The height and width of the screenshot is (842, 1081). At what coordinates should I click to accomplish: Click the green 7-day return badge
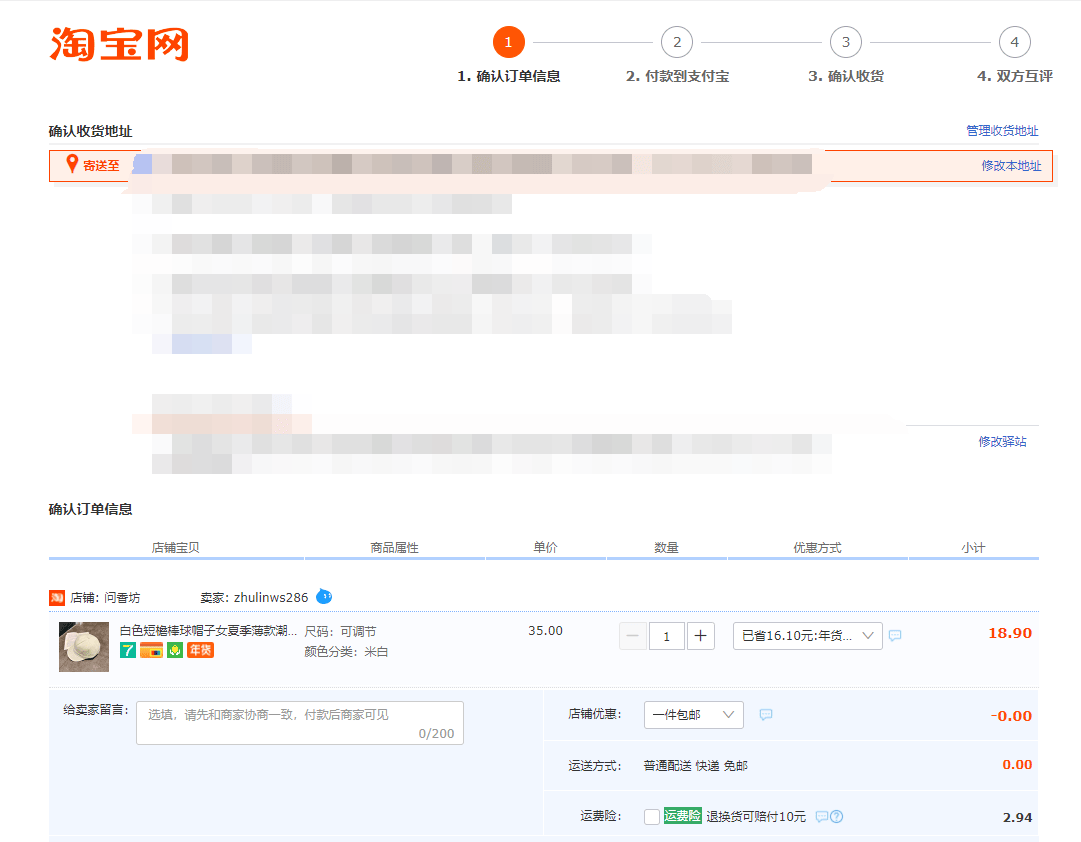128,650
